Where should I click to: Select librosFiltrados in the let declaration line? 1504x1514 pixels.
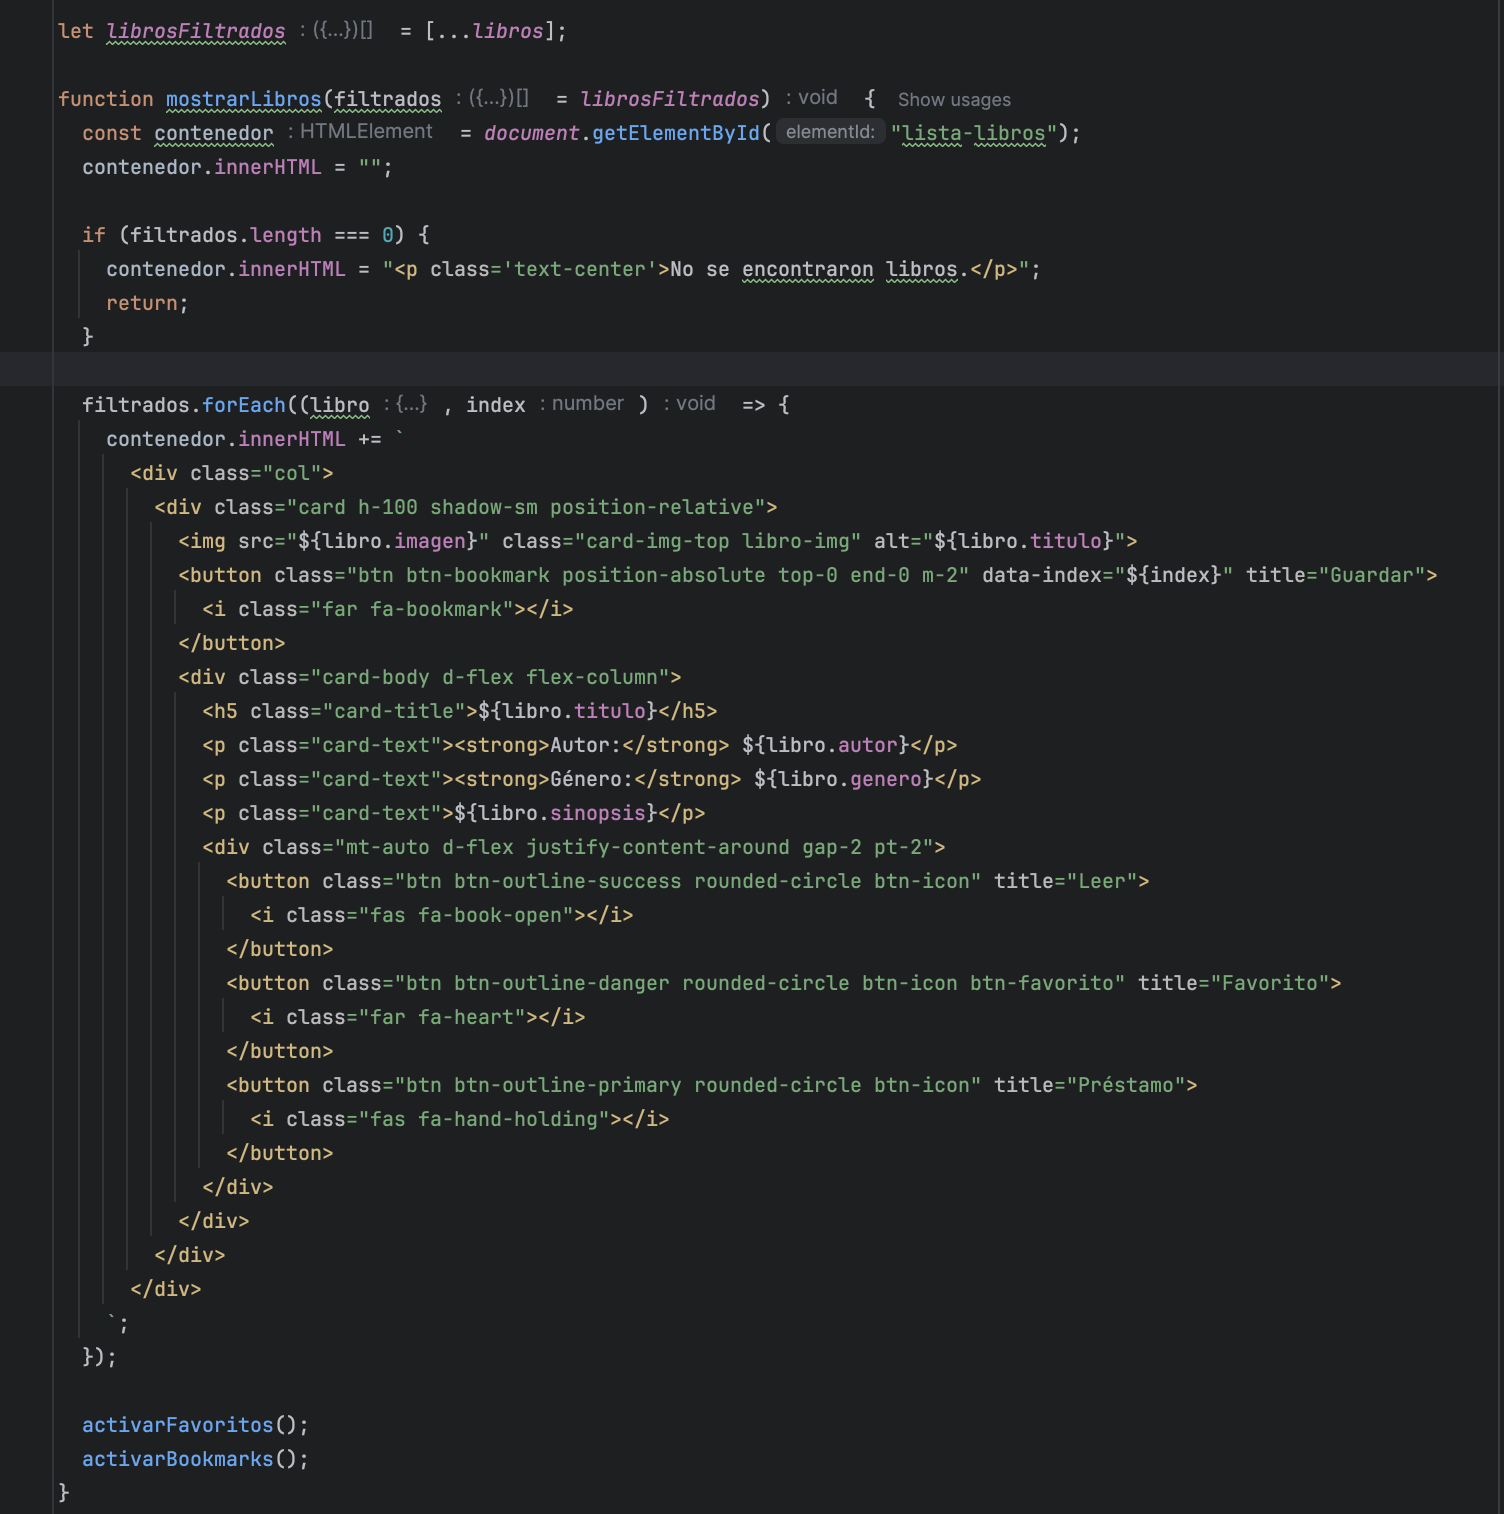pos(196,31)
